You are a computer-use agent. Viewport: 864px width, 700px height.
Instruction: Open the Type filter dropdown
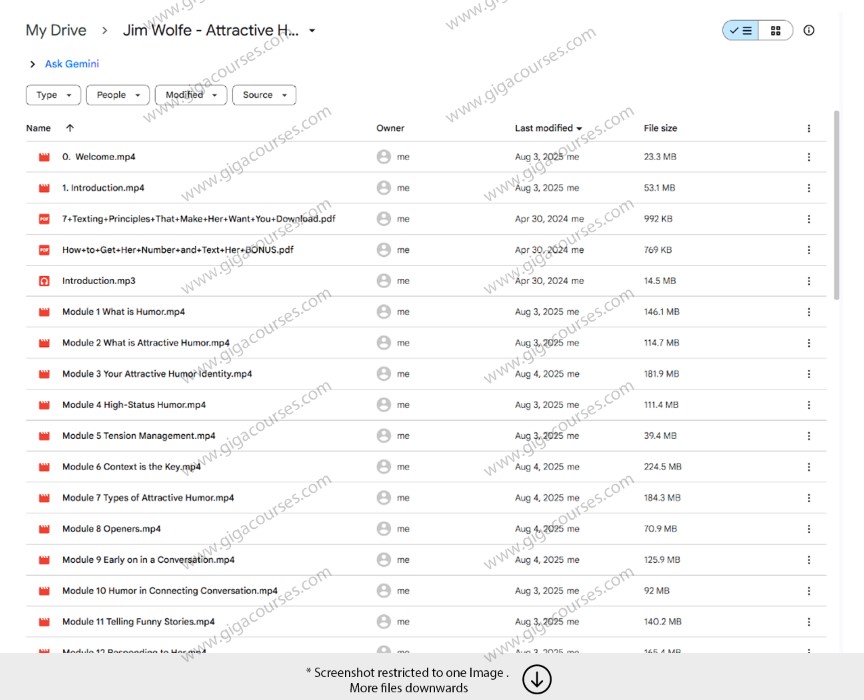pos(53,95)
